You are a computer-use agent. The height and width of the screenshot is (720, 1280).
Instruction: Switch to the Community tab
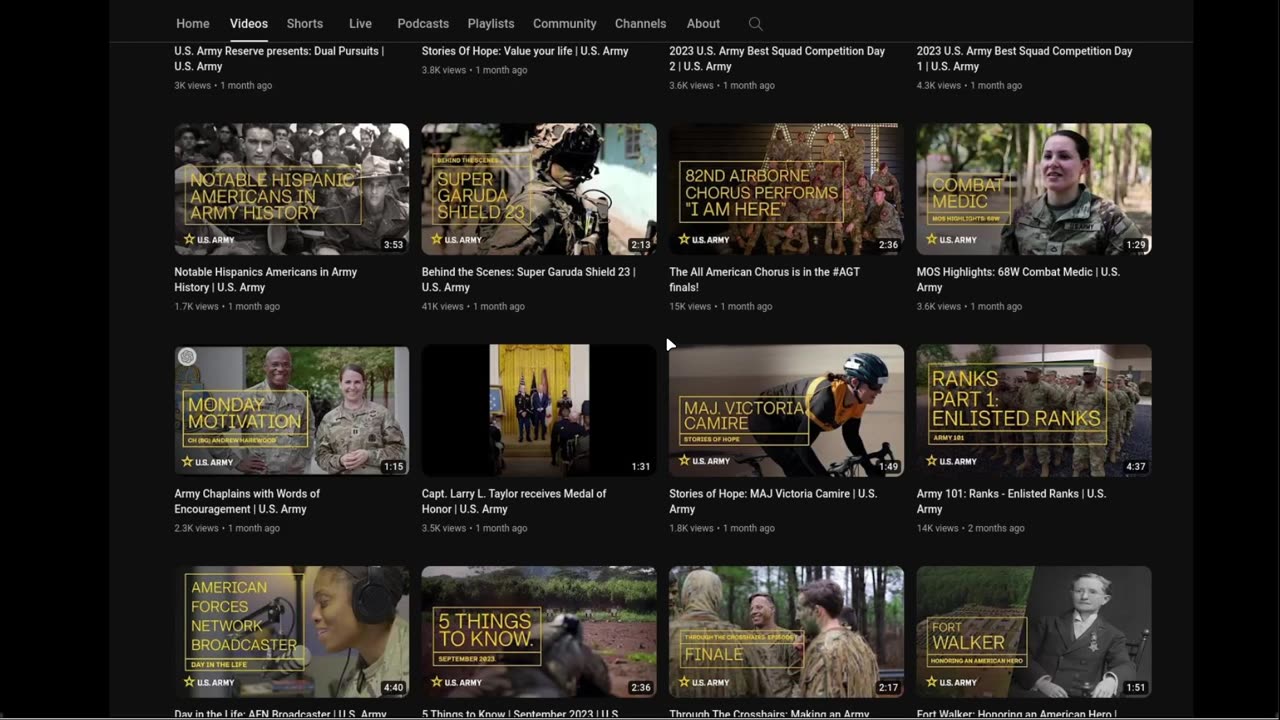coord(564,24)
